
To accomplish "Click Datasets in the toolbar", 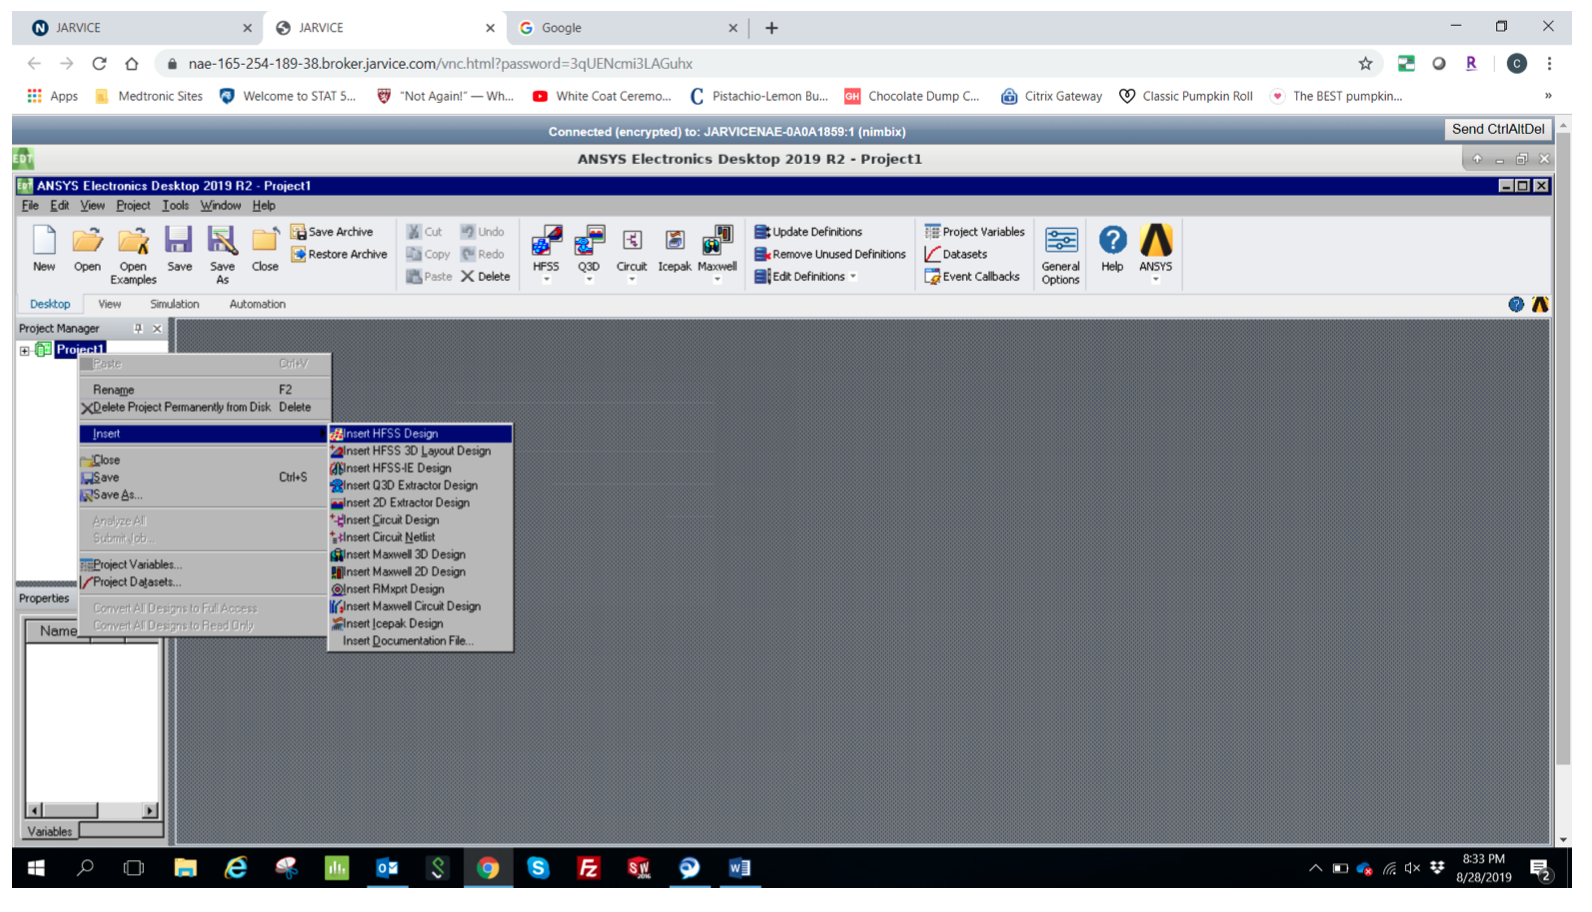I will [x=956, y=255].
